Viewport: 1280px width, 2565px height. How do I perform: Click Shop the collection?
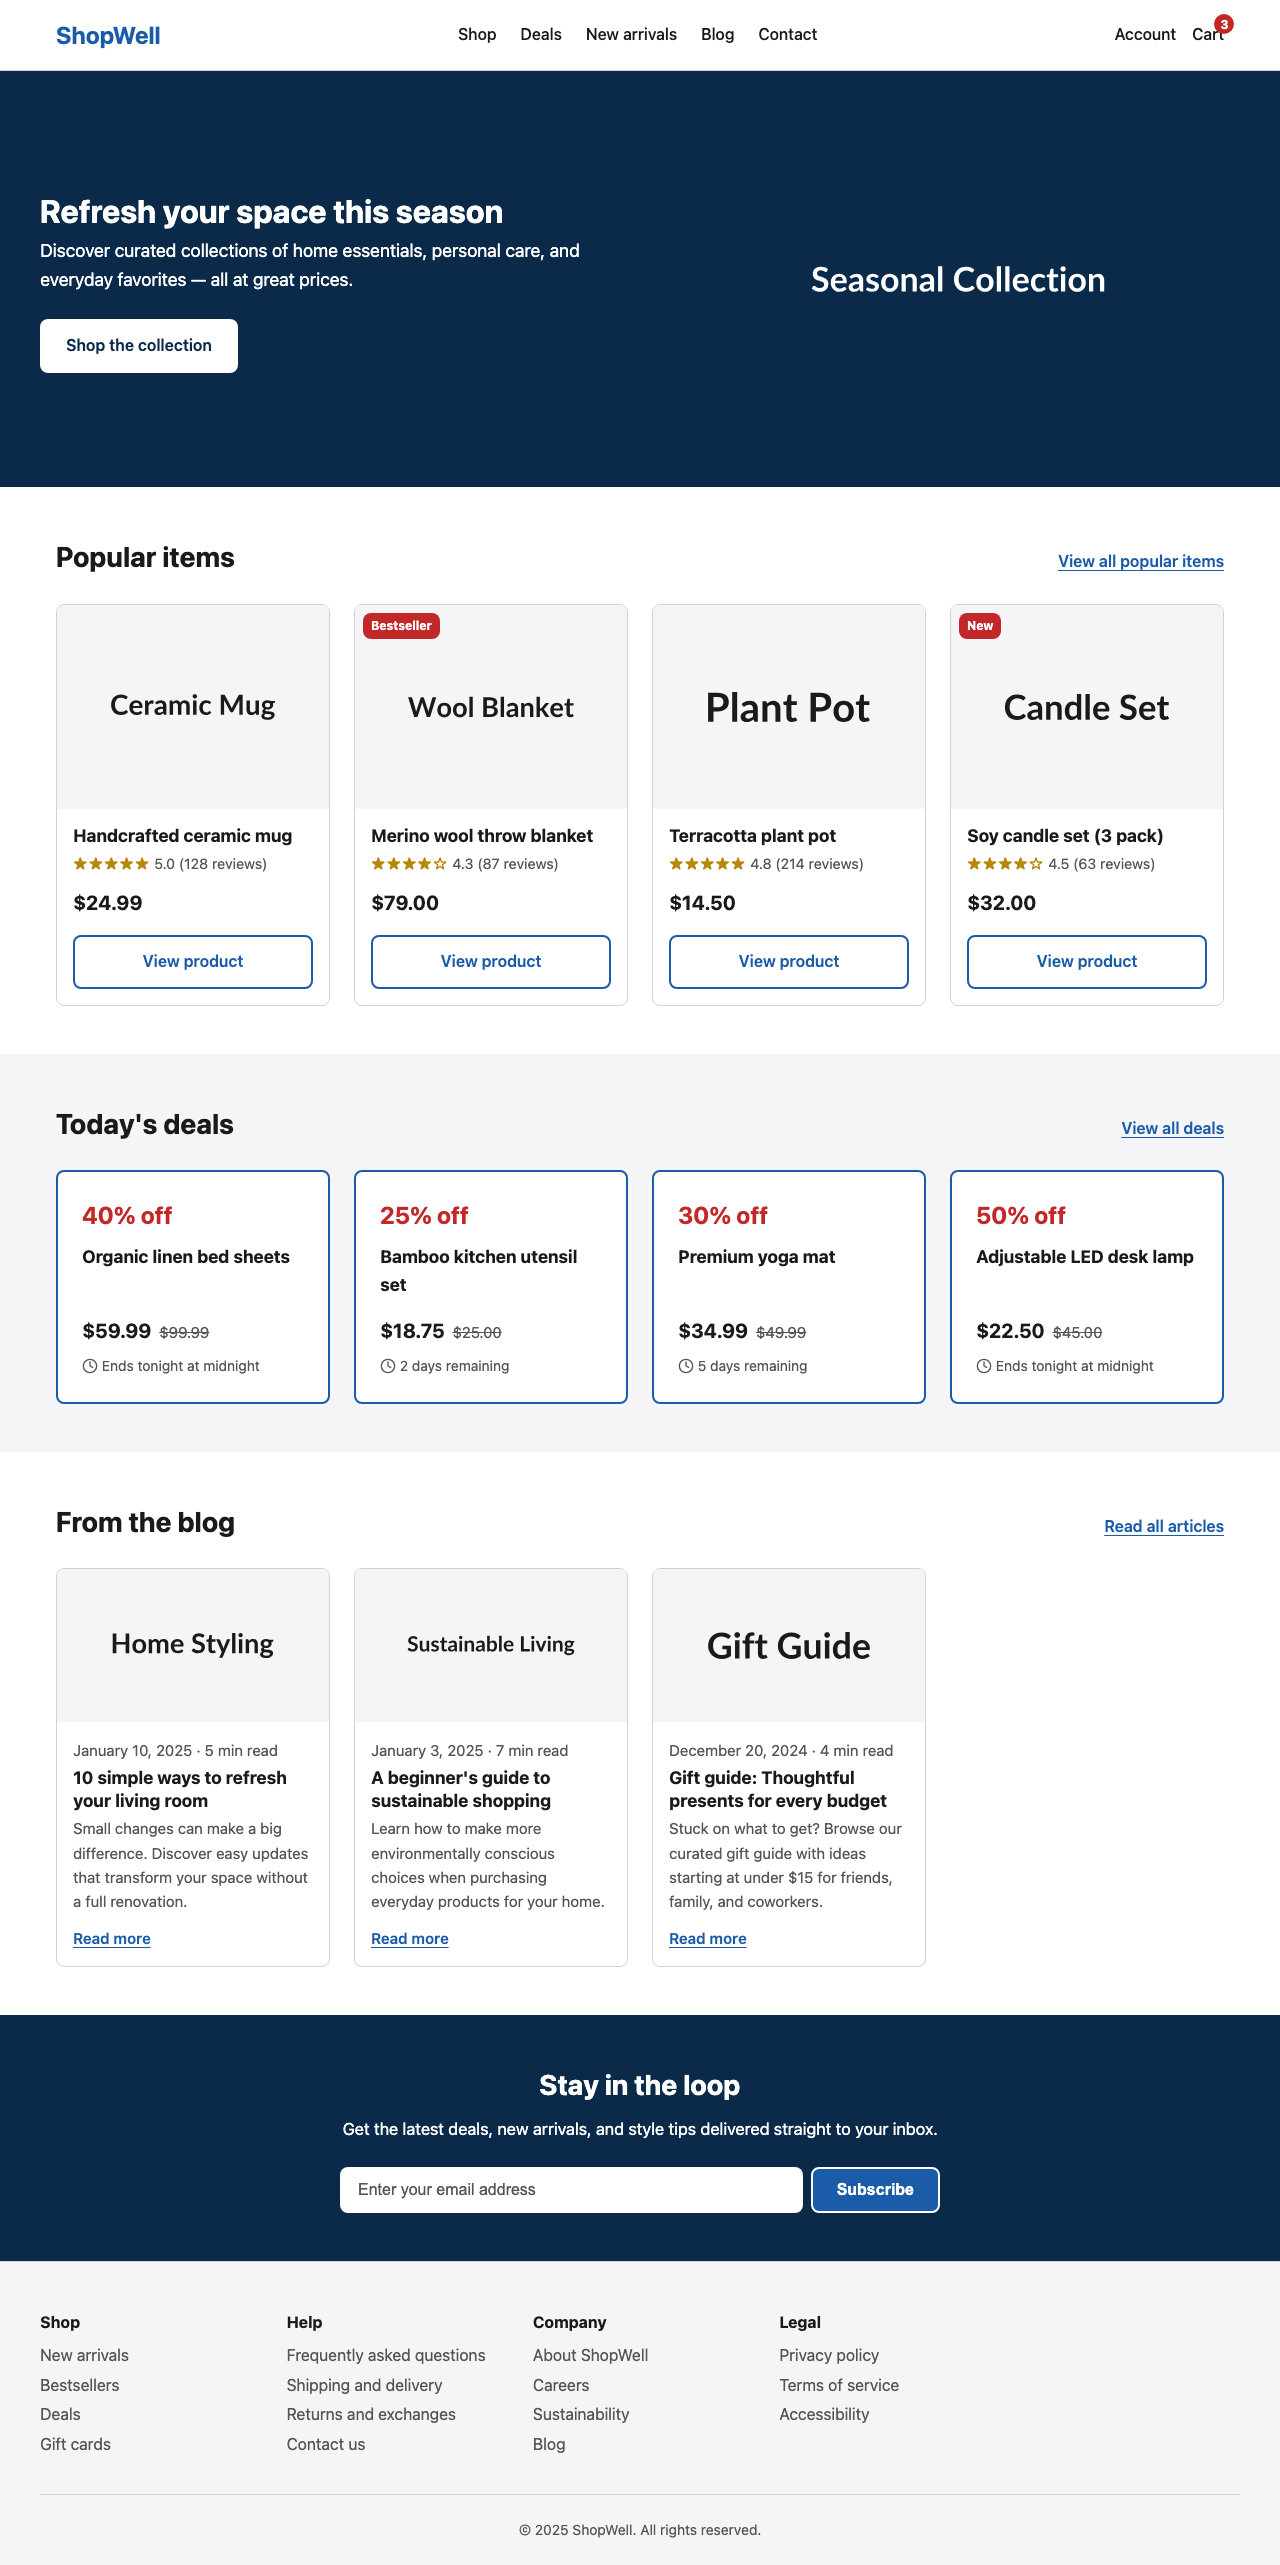(138, 345)
